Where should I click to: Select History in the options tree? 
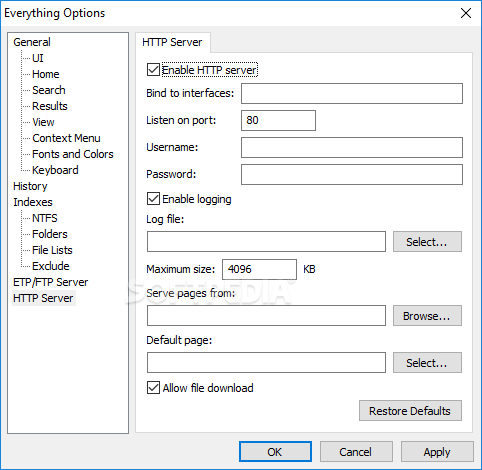pos(30,186)
